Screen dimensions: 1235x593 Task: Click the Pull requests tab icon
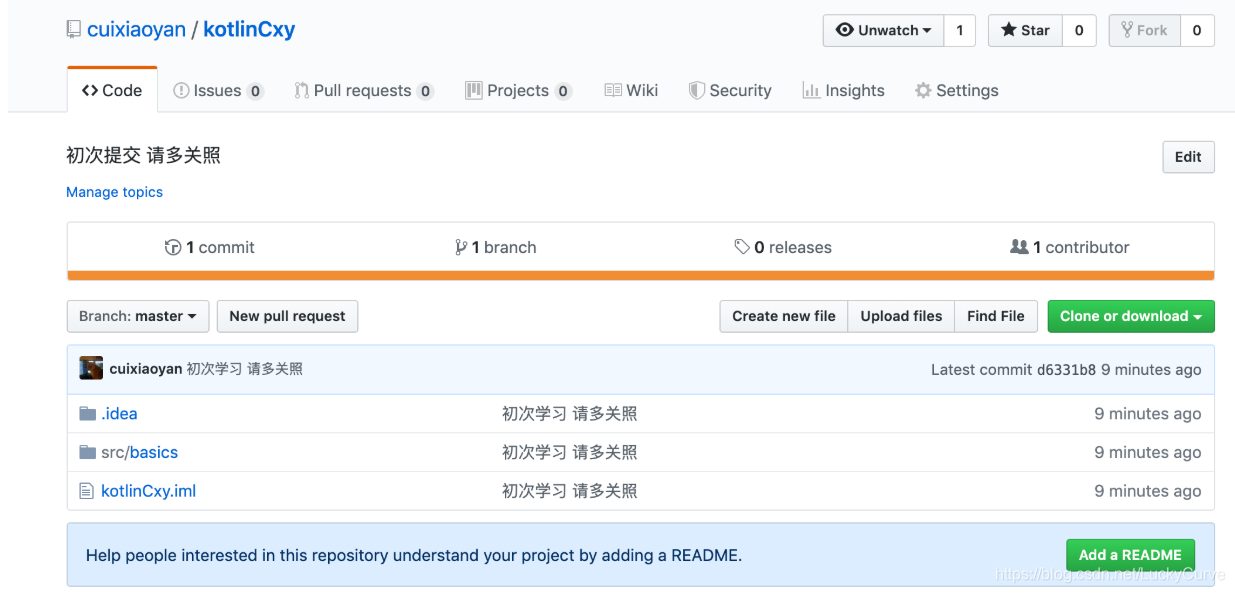click(301, 90)
